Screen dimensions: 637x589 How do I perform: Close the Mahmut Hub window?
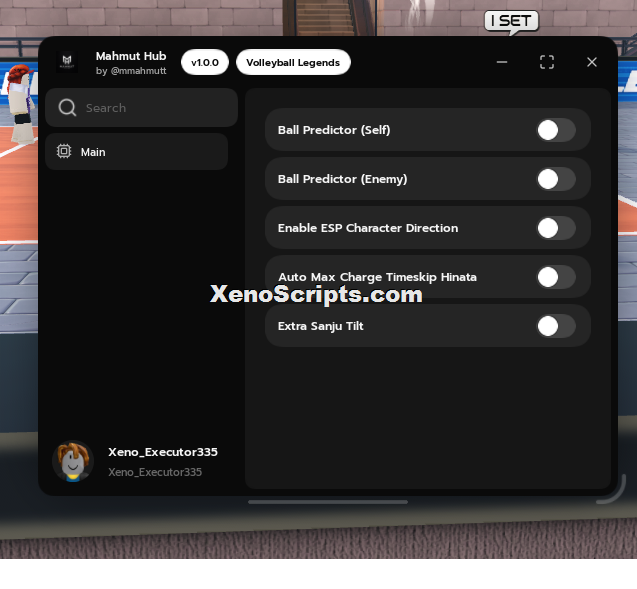pos(592,62)
